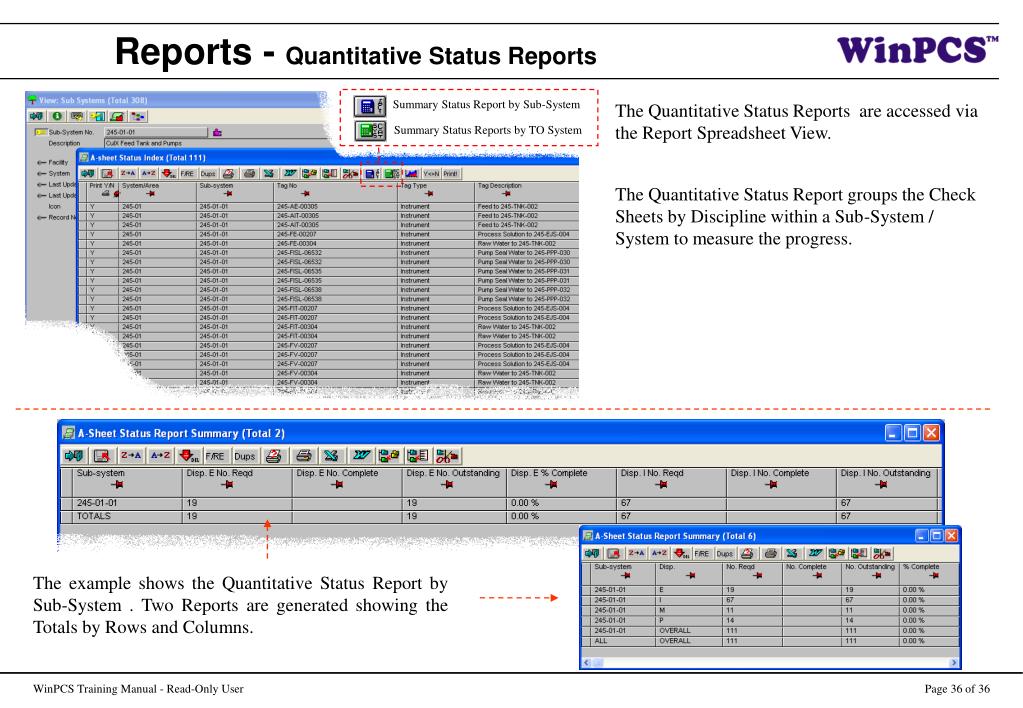
Task: Click the F/RE button in Total 2 summary
Action: [x=215, y=456]
